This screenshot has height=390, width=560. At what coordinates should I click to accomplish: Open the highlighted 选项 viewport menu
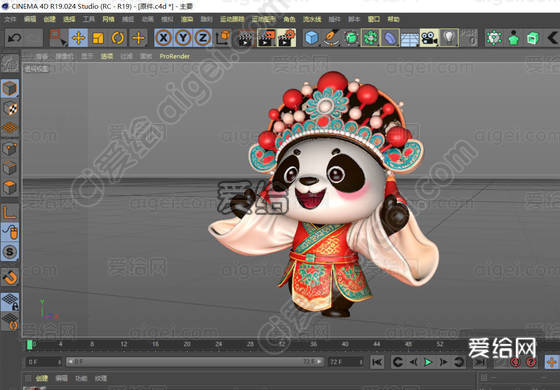pos(106,56)
